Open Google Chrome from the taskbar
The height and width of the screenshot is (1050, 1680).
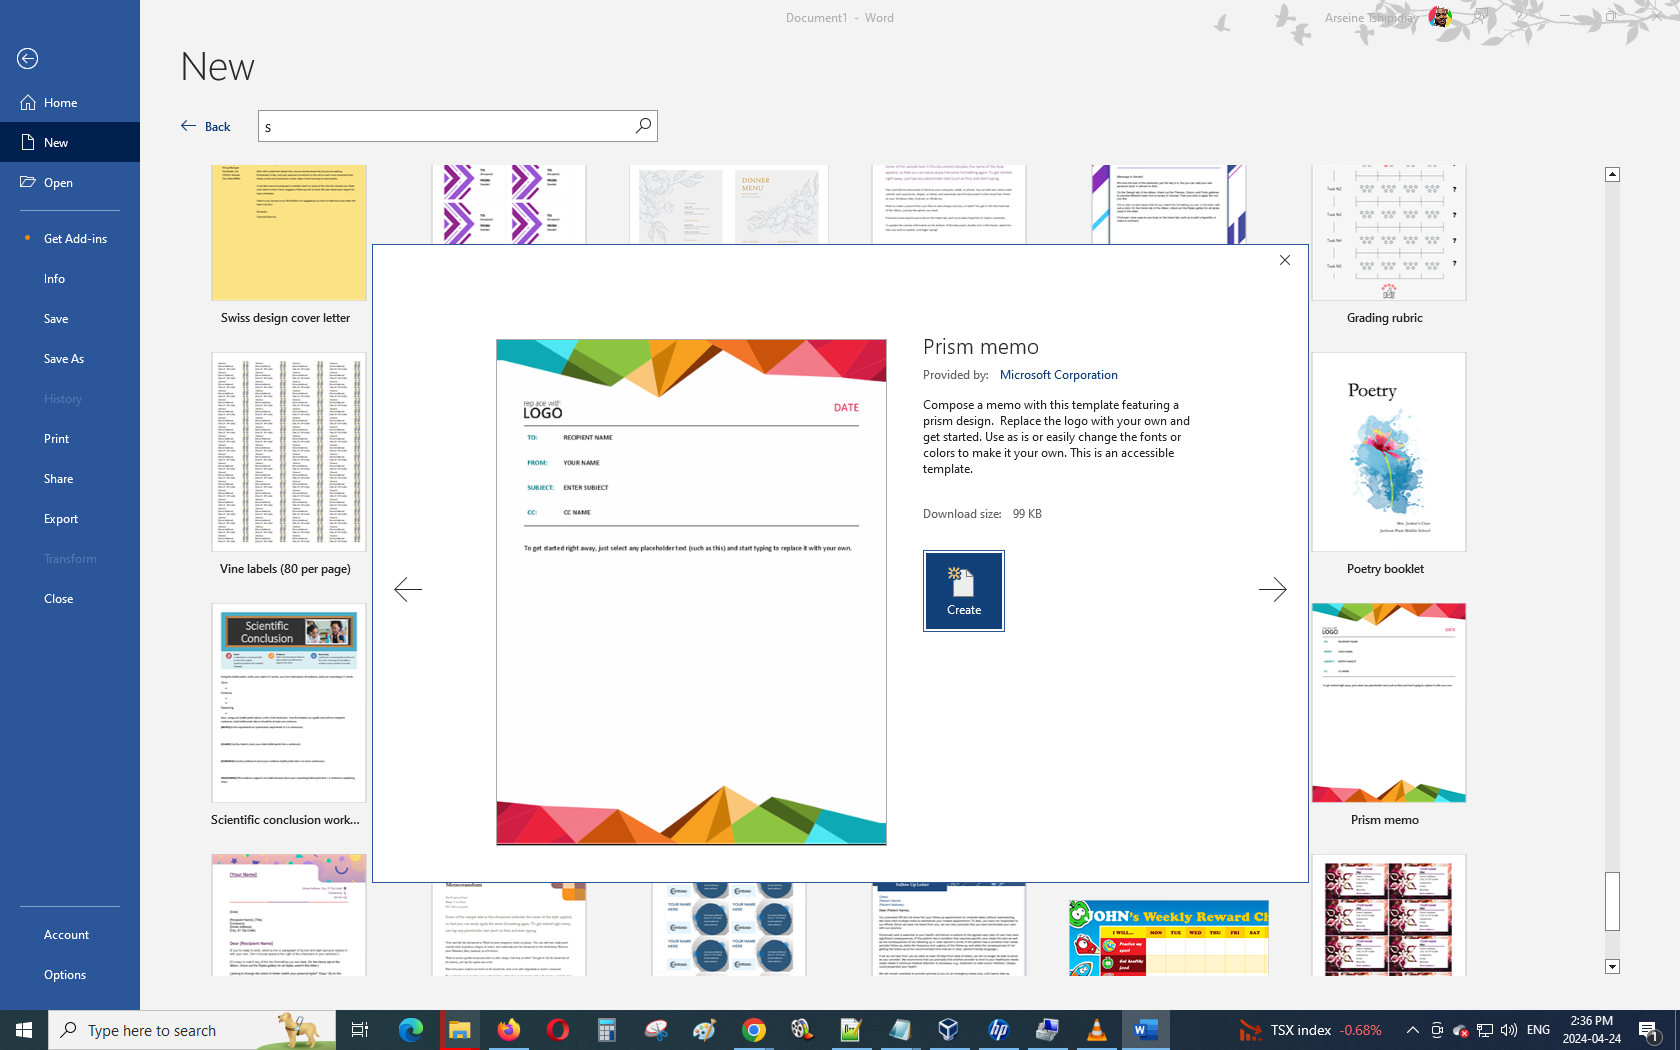coord(754,1030)
